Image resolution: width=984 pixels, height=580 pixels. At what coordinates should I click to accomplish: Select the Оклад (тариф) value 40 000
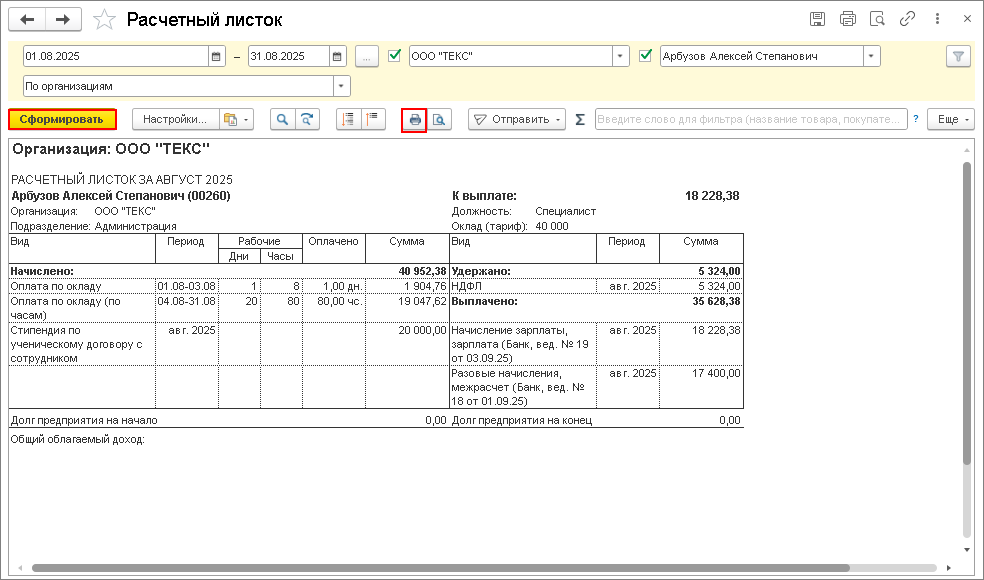pos(552,227)
